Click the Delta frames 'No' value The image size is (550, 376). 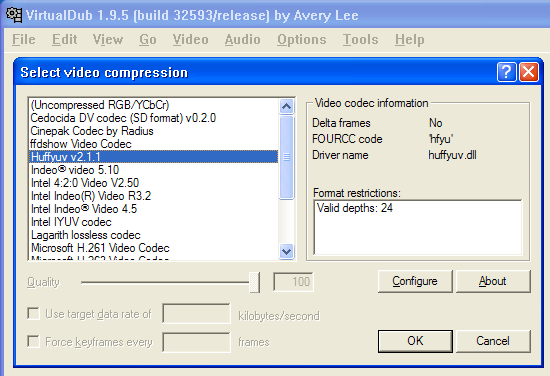point(436,123)
